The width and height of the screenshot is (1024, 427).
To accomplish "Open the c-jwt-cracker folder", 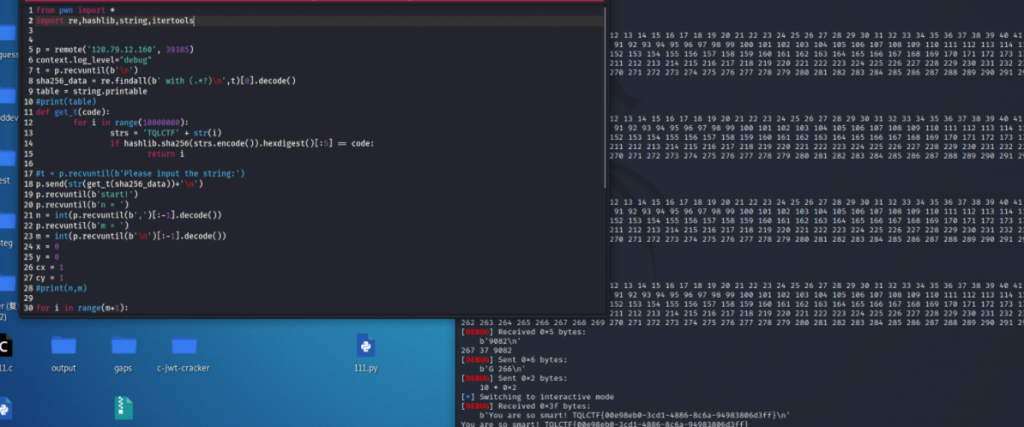I will pyautogui.click(x=183, y=347).
